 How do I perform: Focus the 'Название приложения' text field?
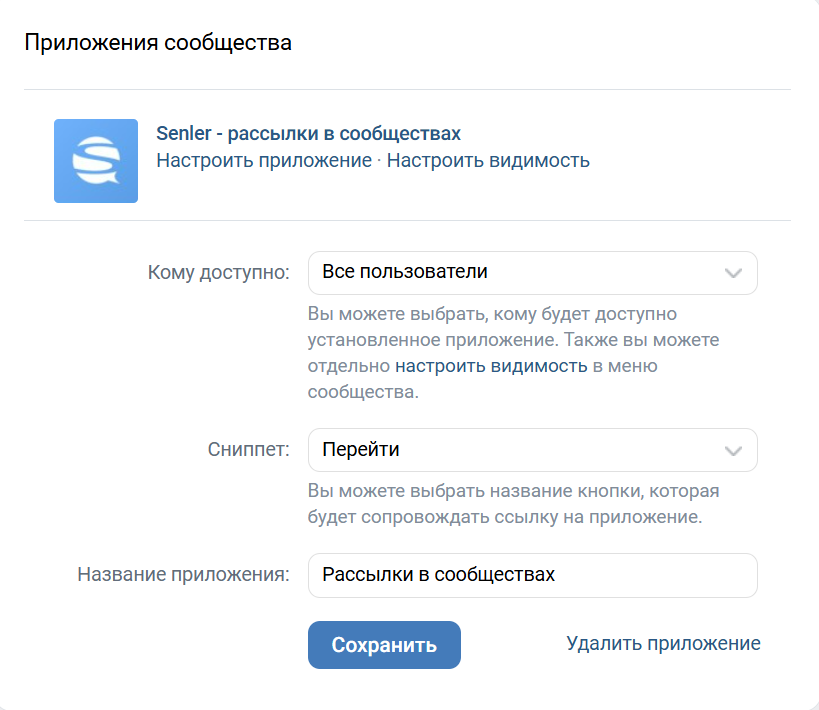(x=532, y=575)
